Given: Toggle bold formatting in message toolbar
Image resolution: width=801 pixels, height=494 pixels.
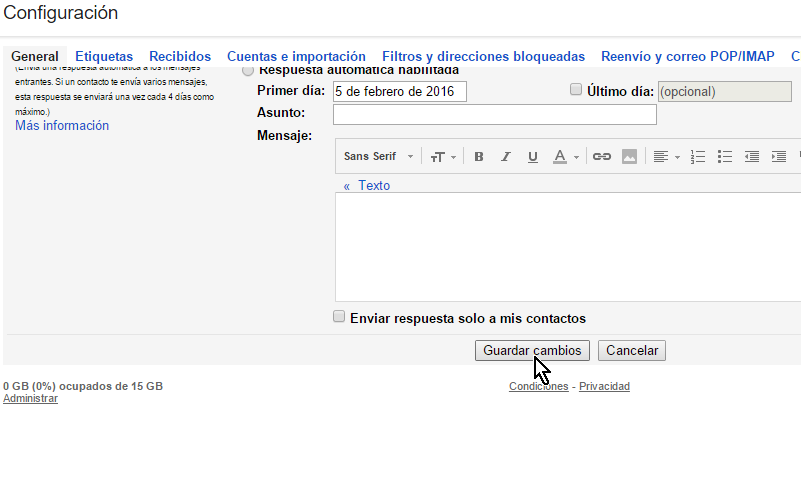Looking at the screenshot, I should coord(479,157).
